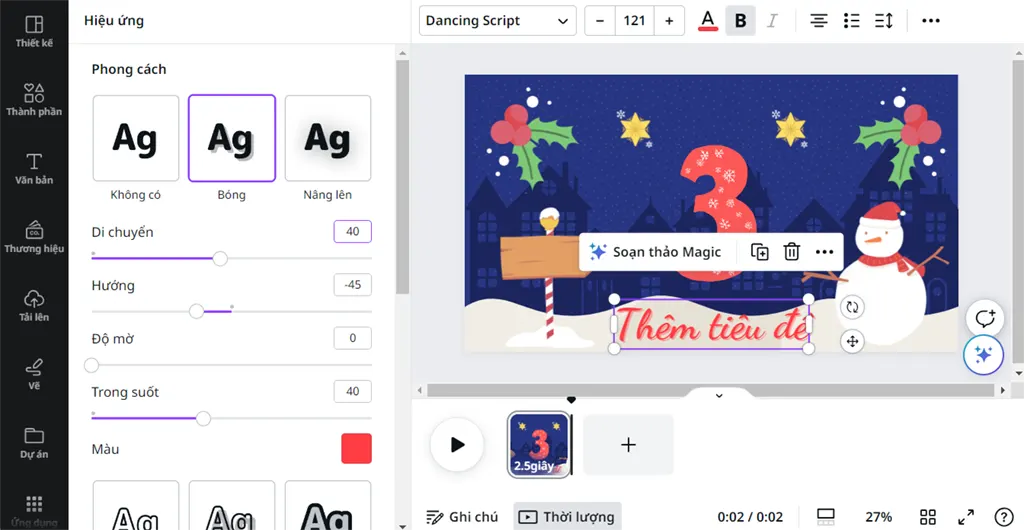Toggle the page thumbnails view icon

[x=825, y=517]
